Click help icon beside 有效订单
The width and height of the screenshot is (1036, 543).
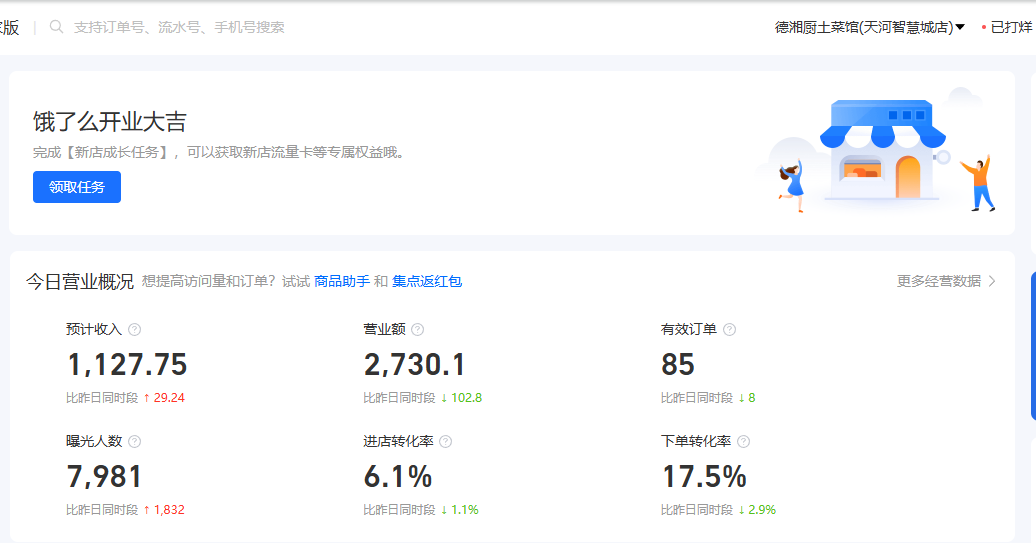729,330
